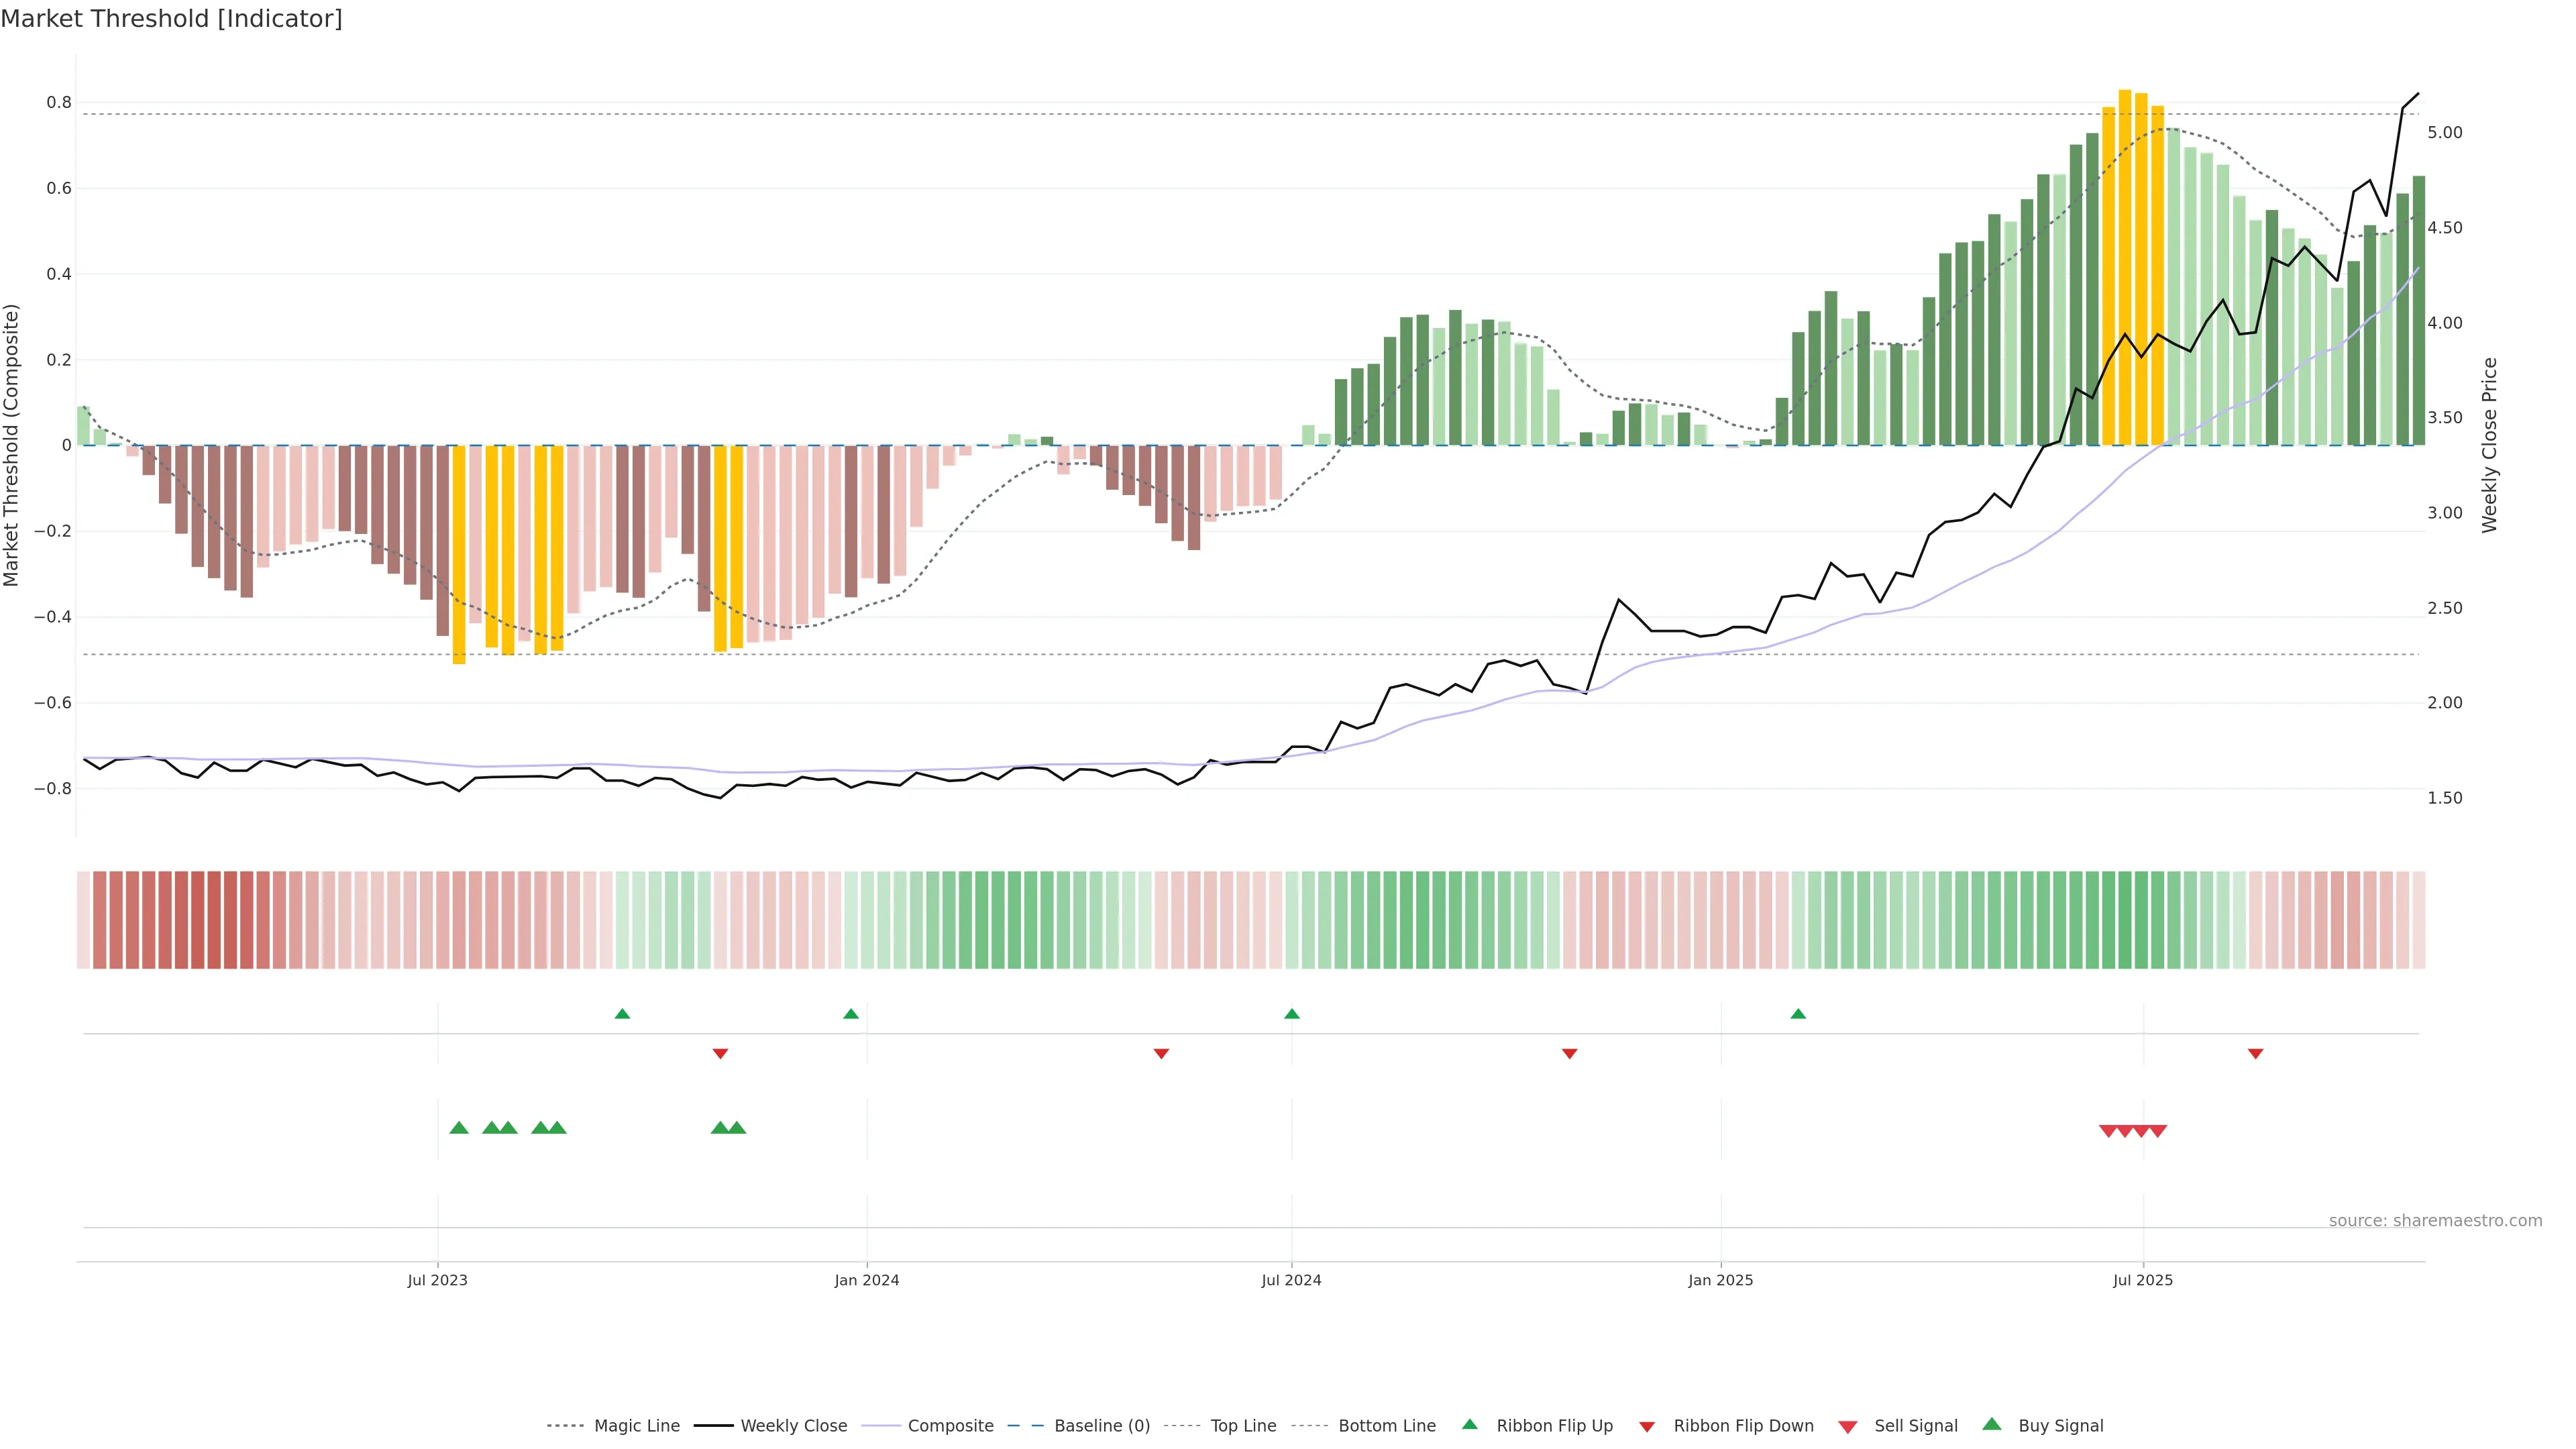This screenshot has width=2576, height=1449.
Task: Toggle the Top Line legend entry
Action: [x=1243, y=1426]
